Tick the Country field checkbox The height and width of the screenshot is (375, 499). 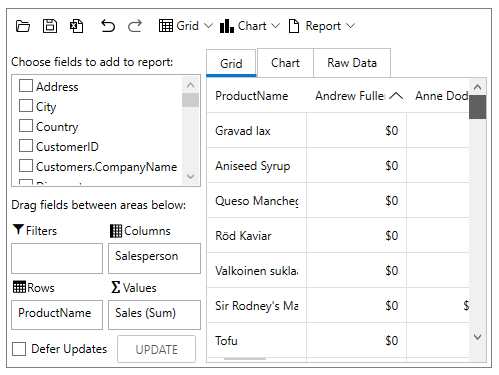[26, 126]
